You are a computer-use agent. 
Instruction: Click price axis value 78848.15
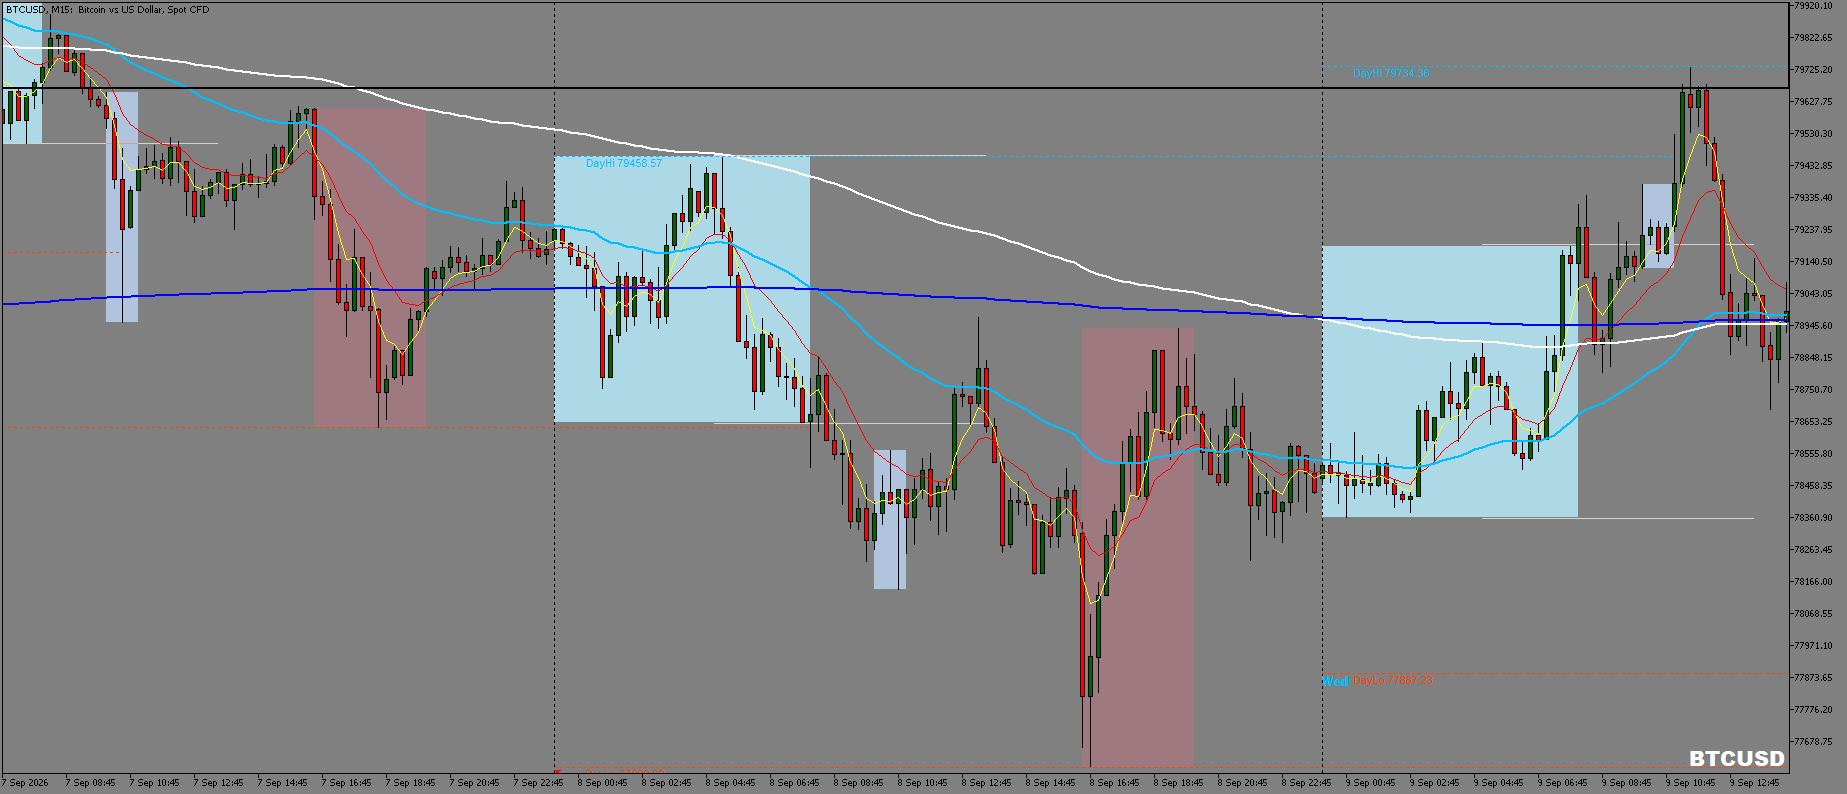click(x=1813, y=358)
